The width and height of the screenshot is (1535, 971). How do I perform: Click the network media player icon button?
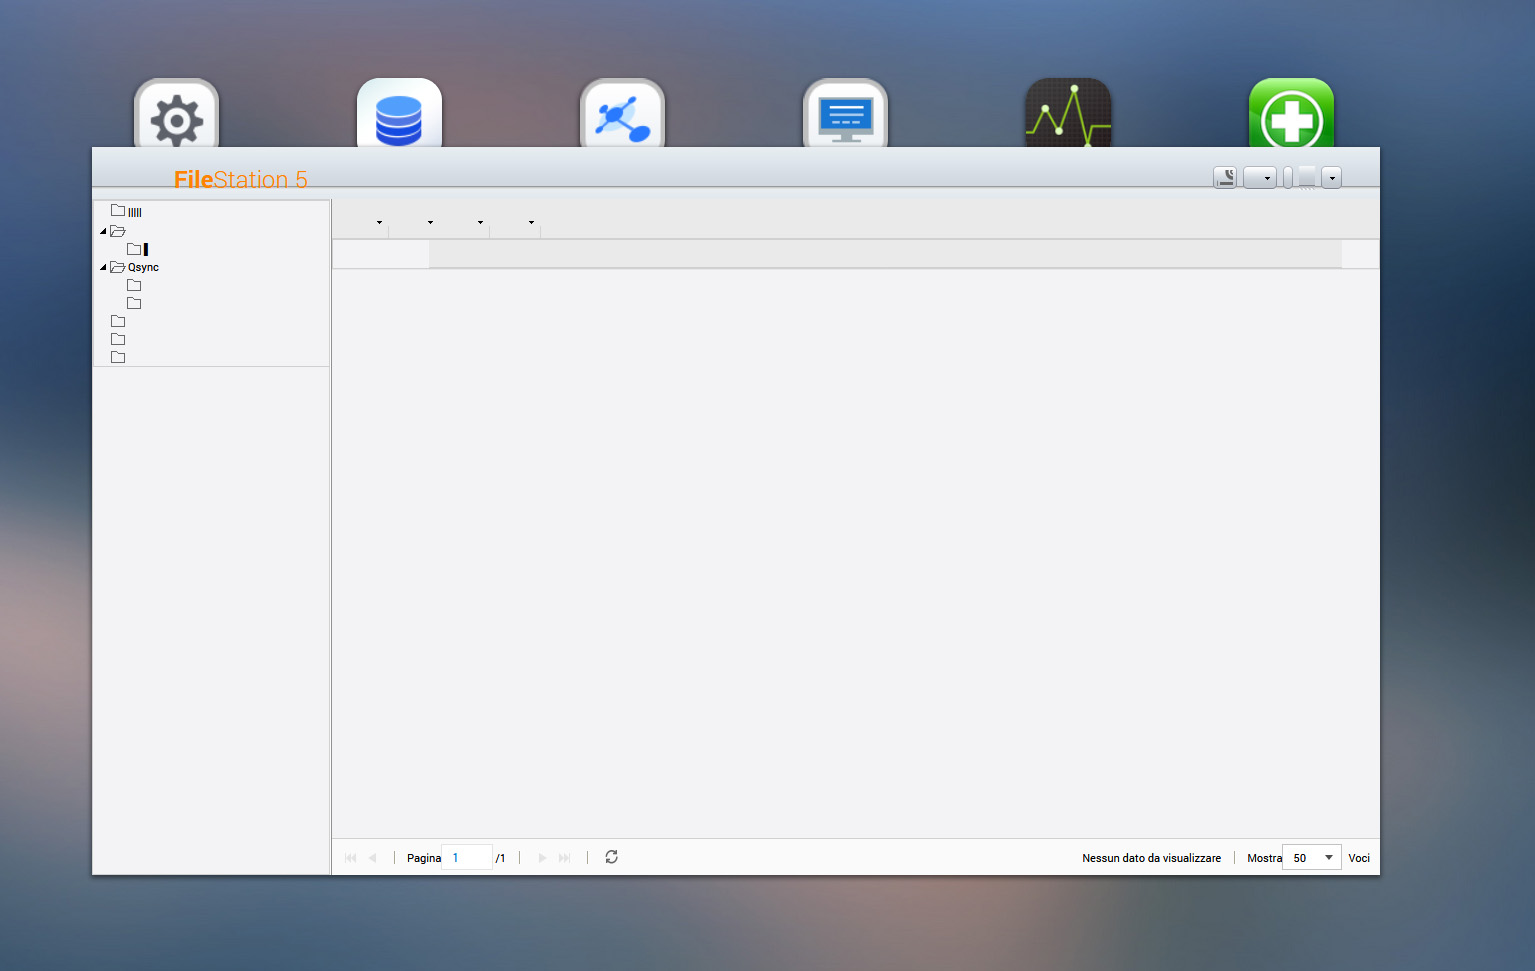1225,178
